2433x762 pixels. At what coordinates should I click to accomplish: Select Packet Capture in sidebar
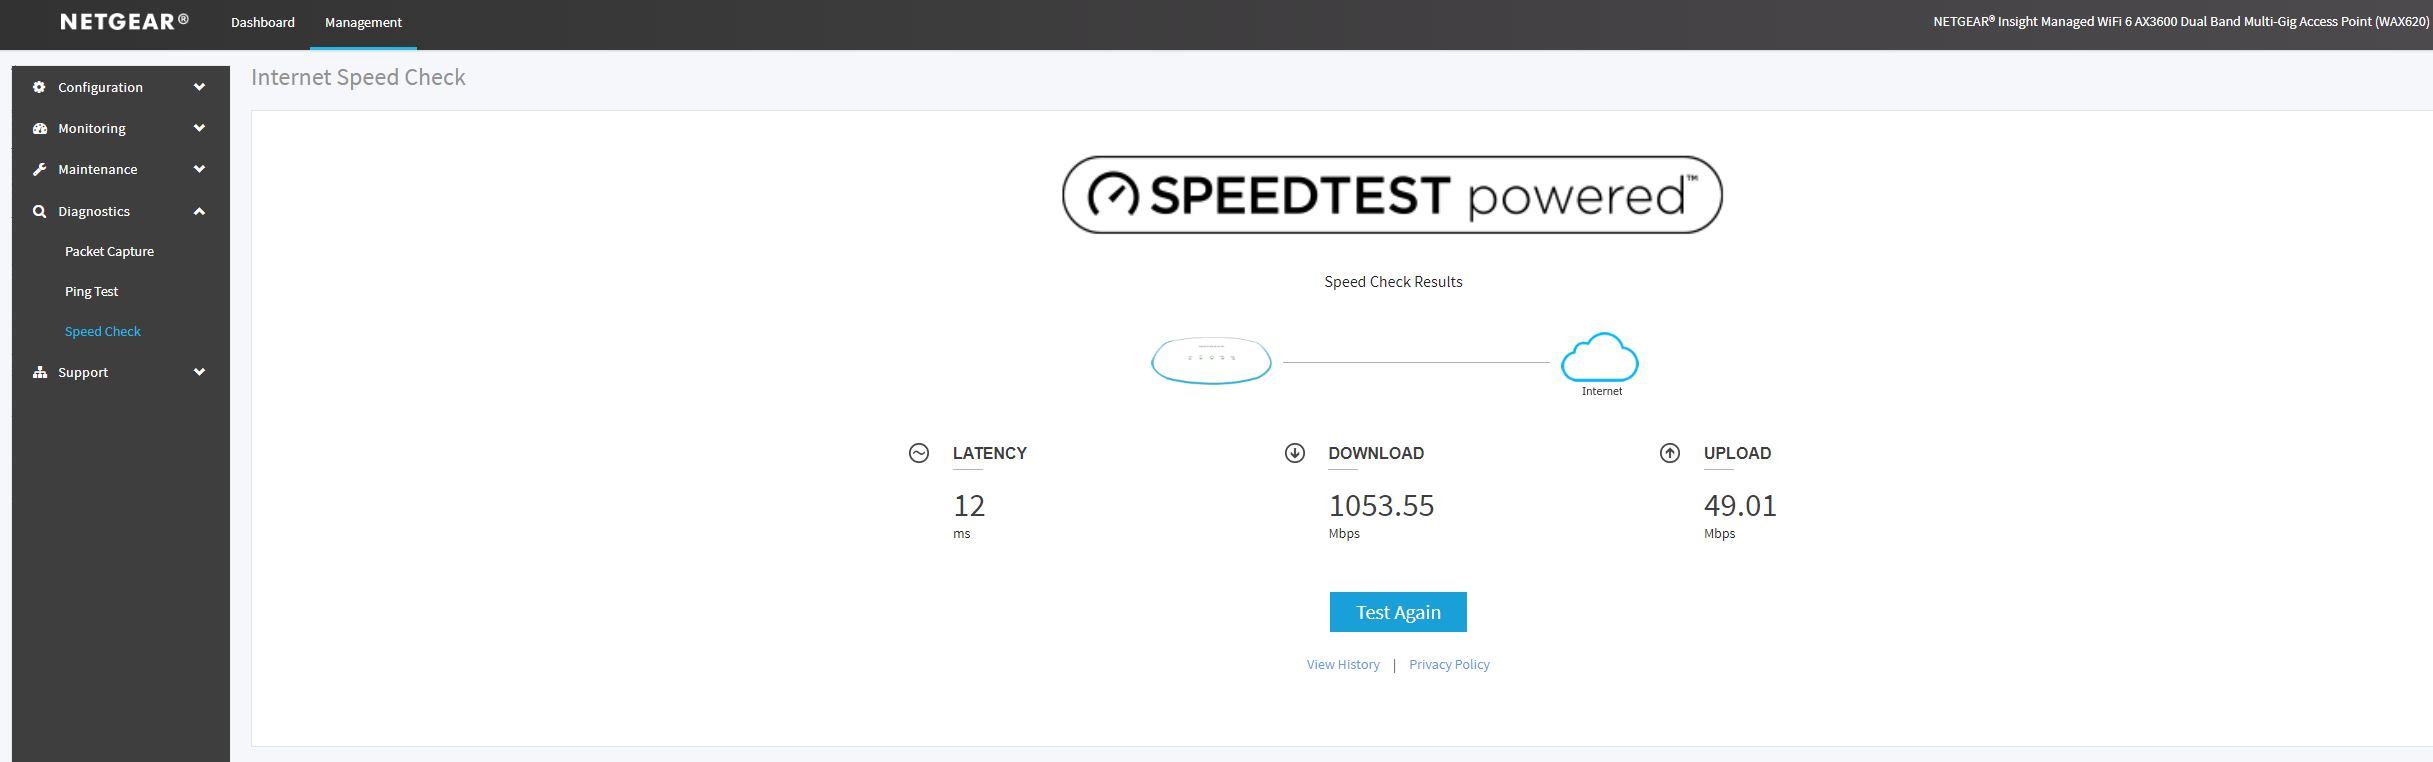[109, 251]
